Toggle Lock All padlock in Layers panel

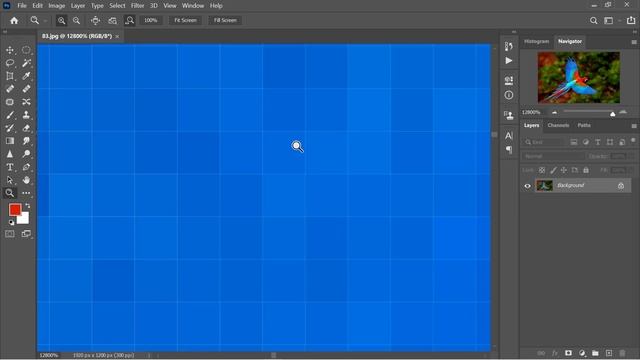586,170
